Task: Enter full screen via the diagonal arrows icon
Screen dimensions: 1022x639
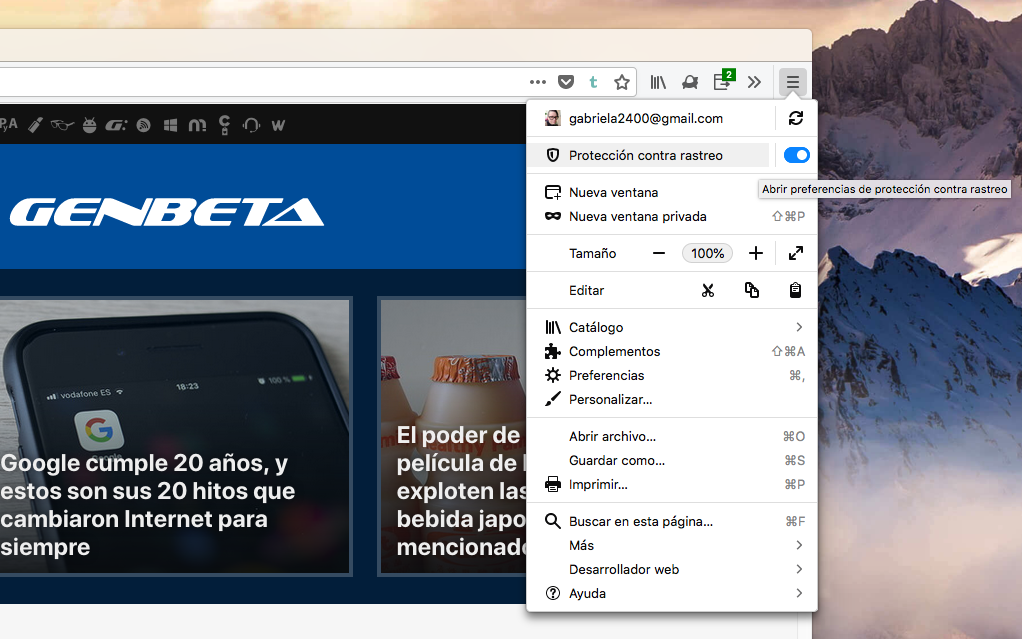Action: [796, 253]
